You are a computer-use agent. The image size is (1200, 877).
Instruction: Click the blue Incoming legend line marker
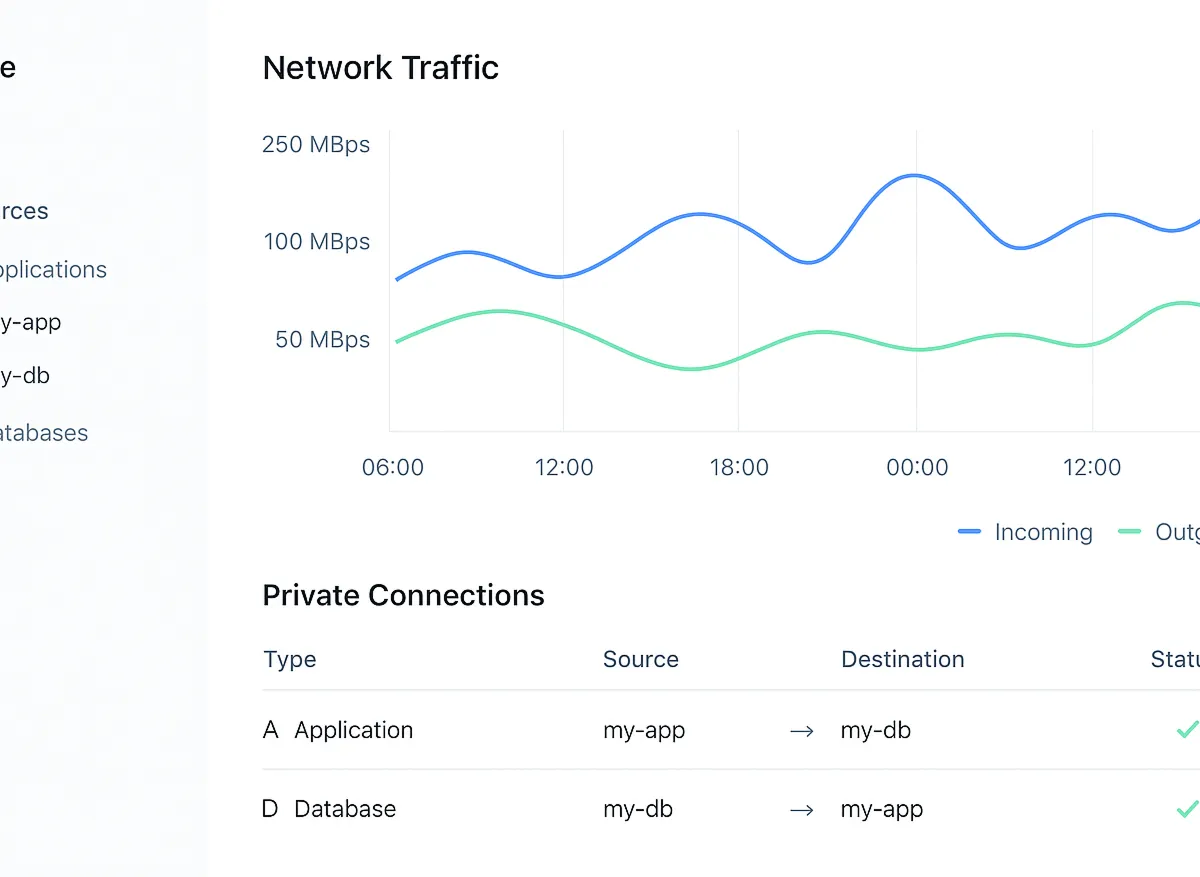[x=969, y=532]
